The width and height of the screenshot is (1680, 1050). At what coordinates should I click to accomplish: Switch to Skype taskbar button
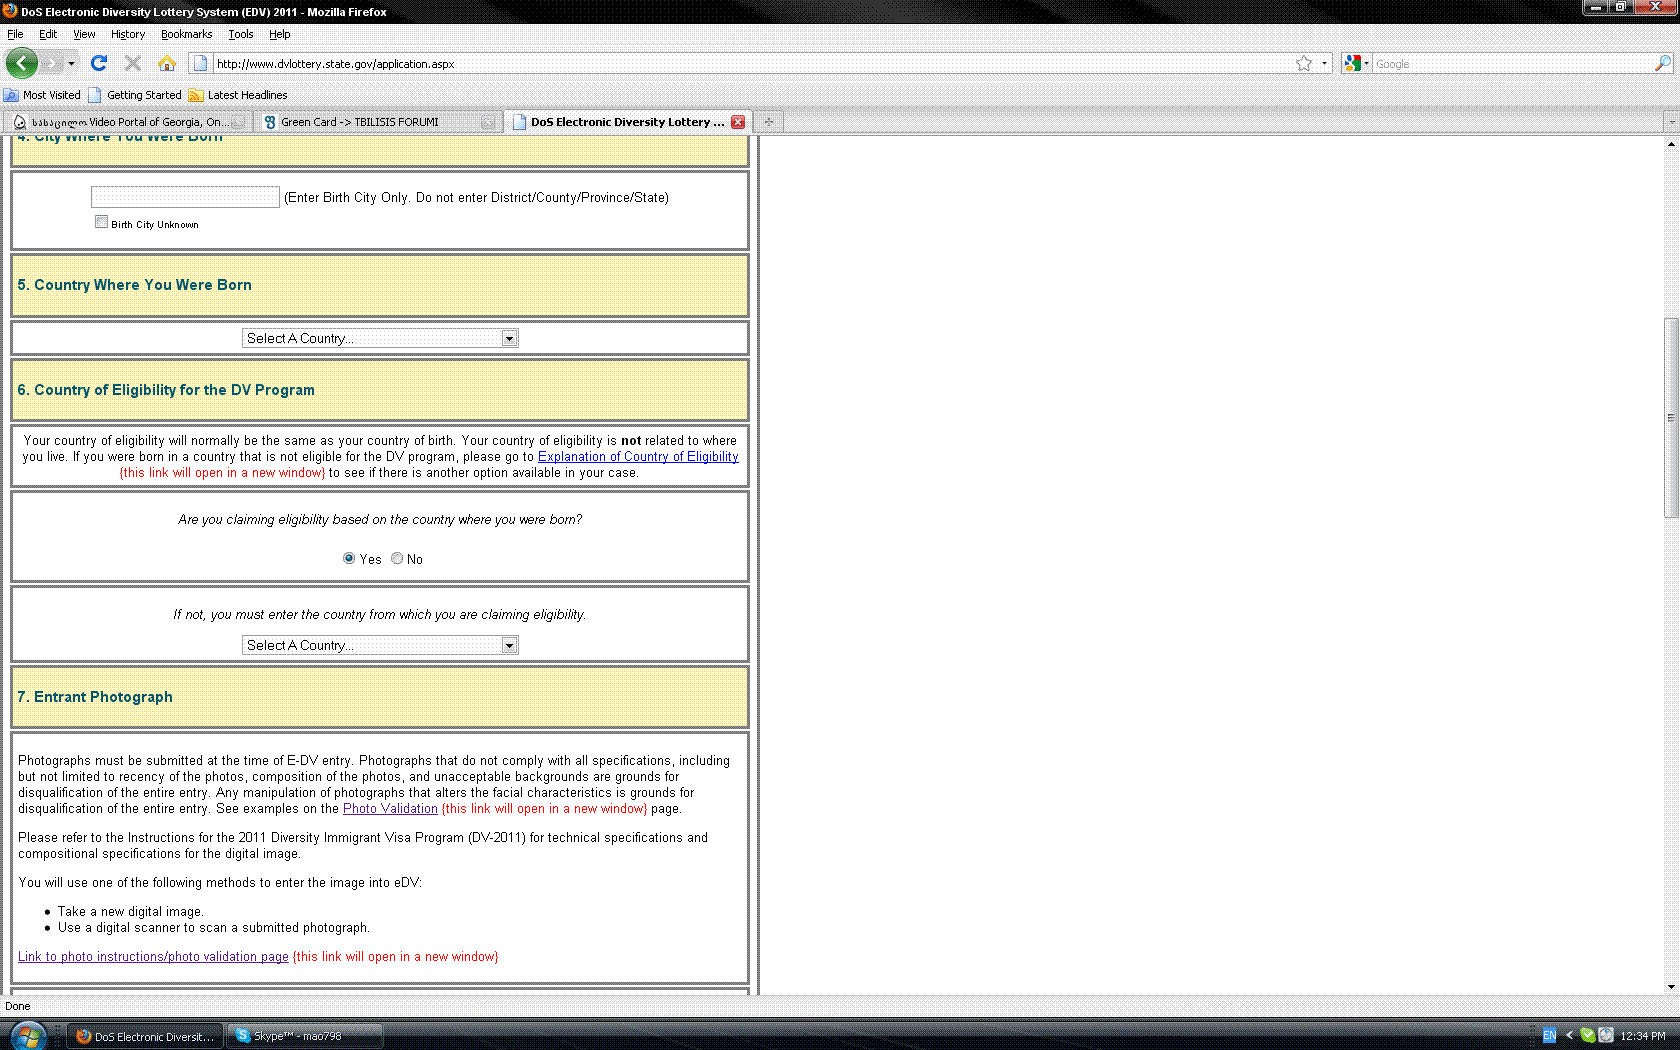click(306, 1036)
